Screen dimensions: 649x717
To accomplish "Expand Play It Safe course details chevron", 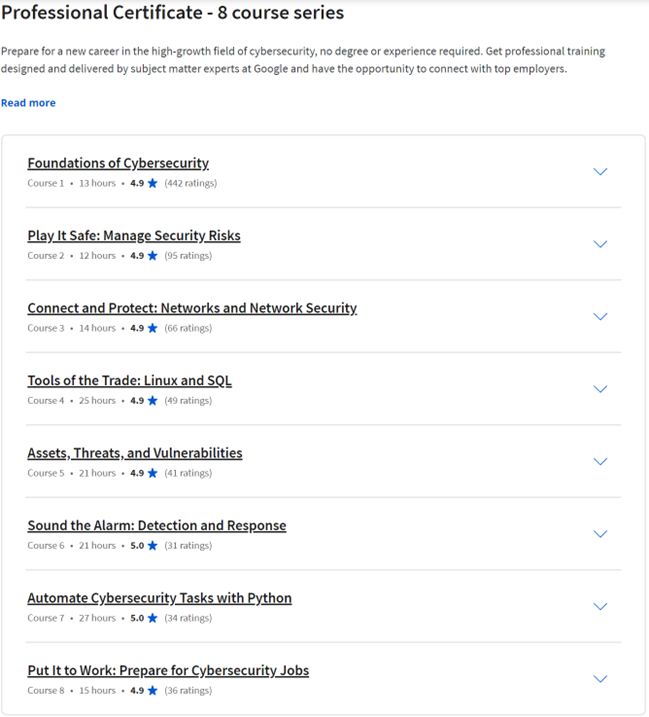I will coord(600,244).
